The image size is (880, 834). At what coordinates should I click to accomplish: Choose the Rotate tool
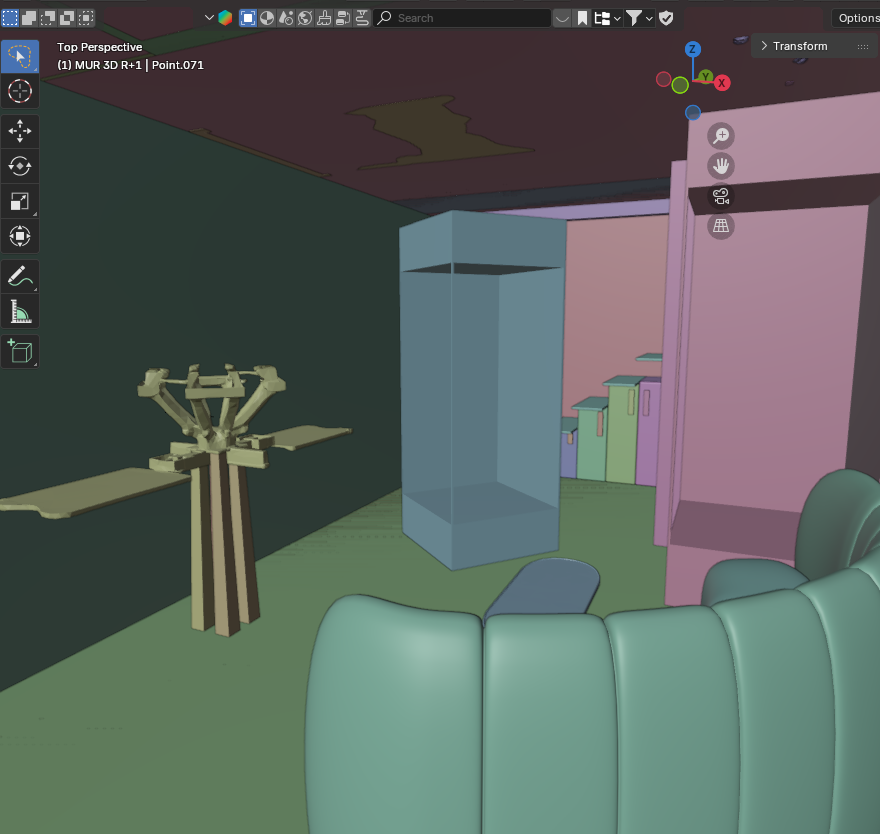coord(20,166)
